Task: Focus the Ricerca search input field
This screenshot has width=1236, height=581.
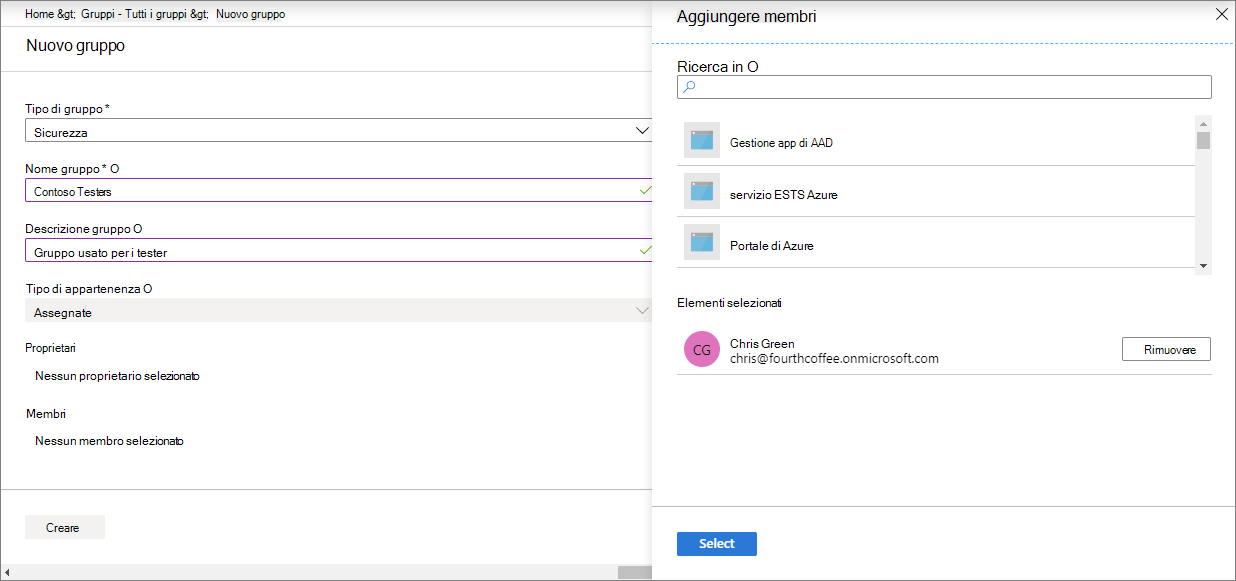Action: pyautogui.click(x=944, y=87)
